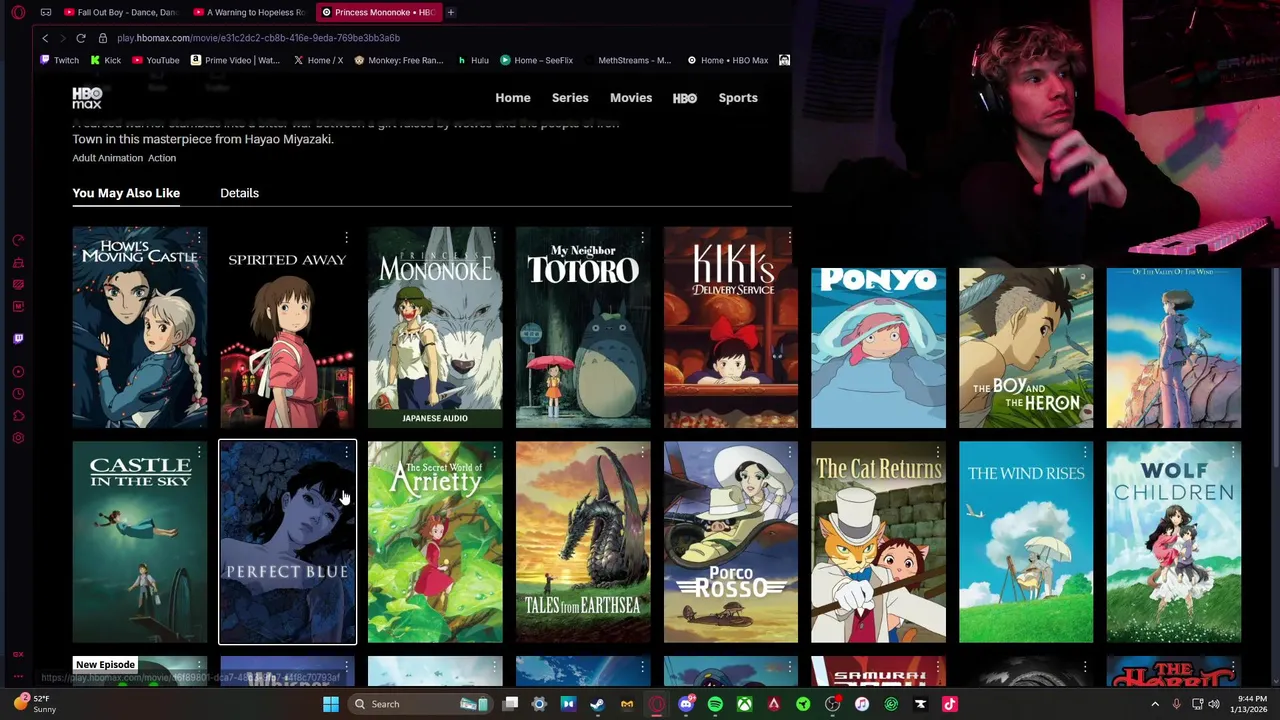Viewport: 1280px width, 720px height.
Task: Reload the page with the refresh icon
Action: [81, 38]
